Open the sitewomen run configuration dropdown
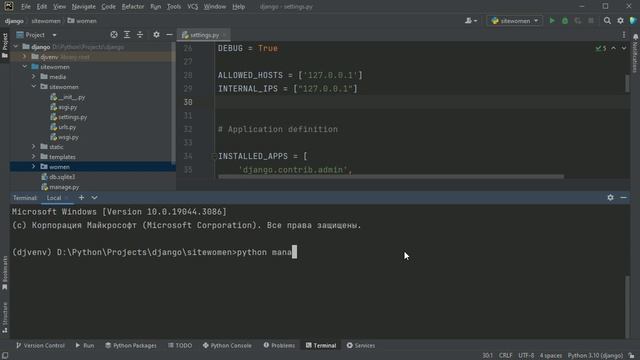640x360 pixels. 515,21
